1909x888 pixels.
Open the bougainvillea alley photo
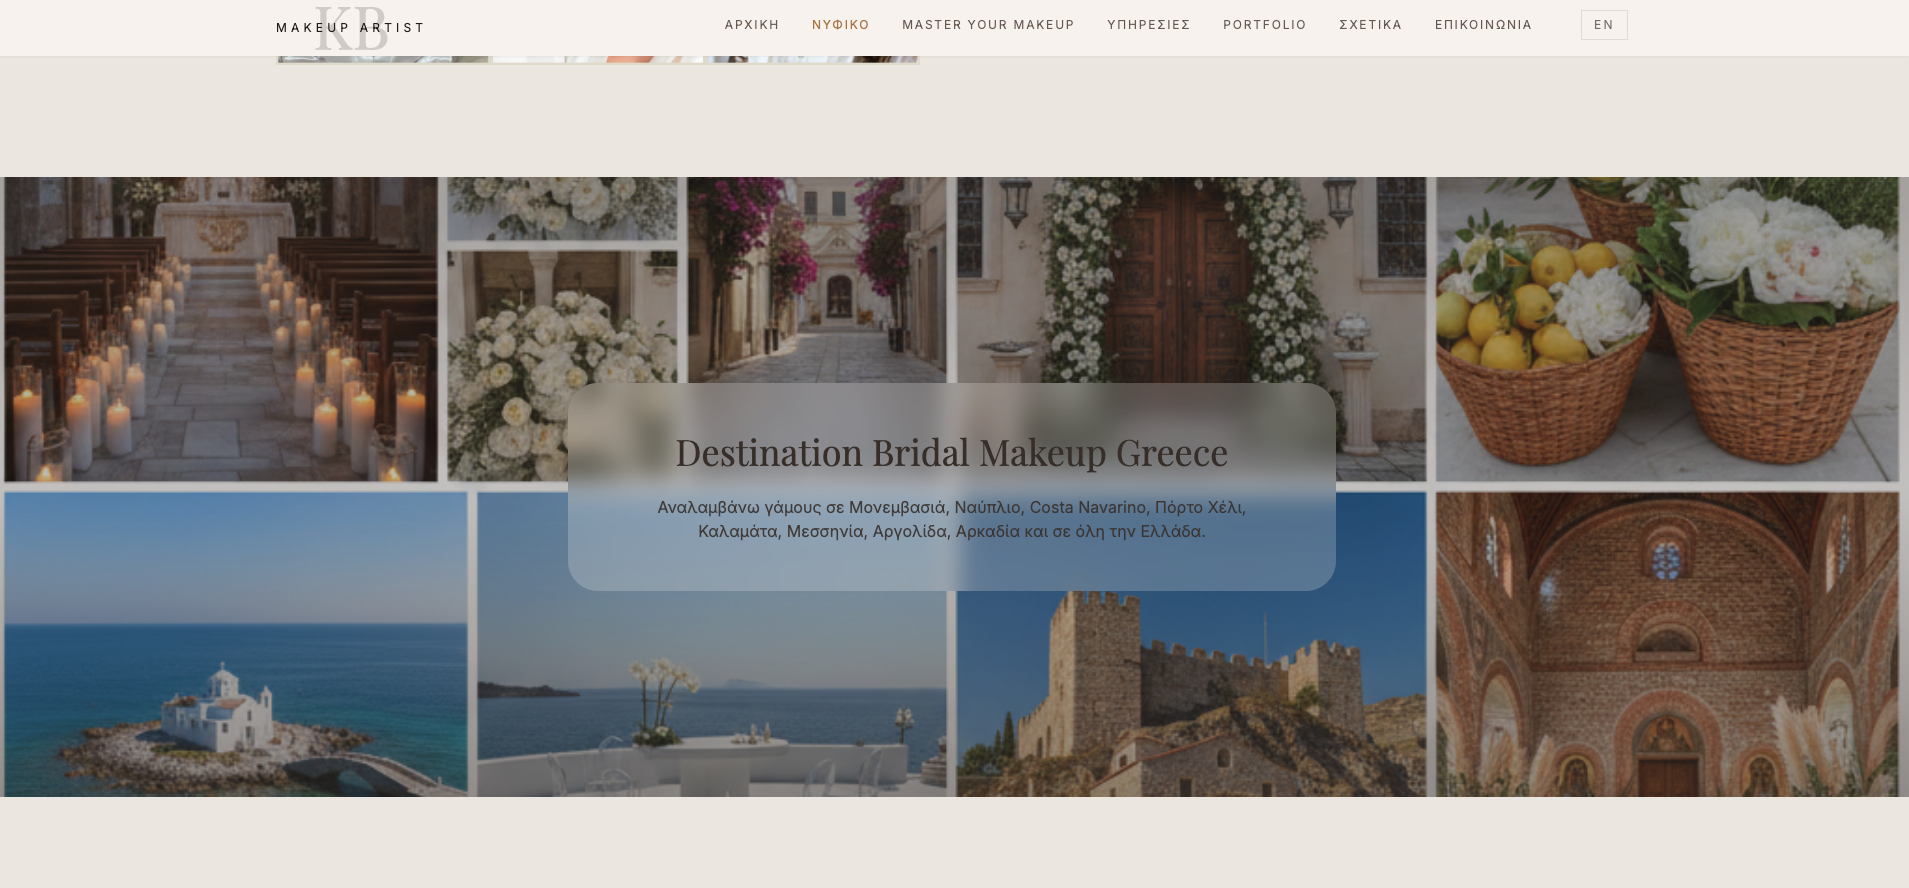tap(817, 280)
